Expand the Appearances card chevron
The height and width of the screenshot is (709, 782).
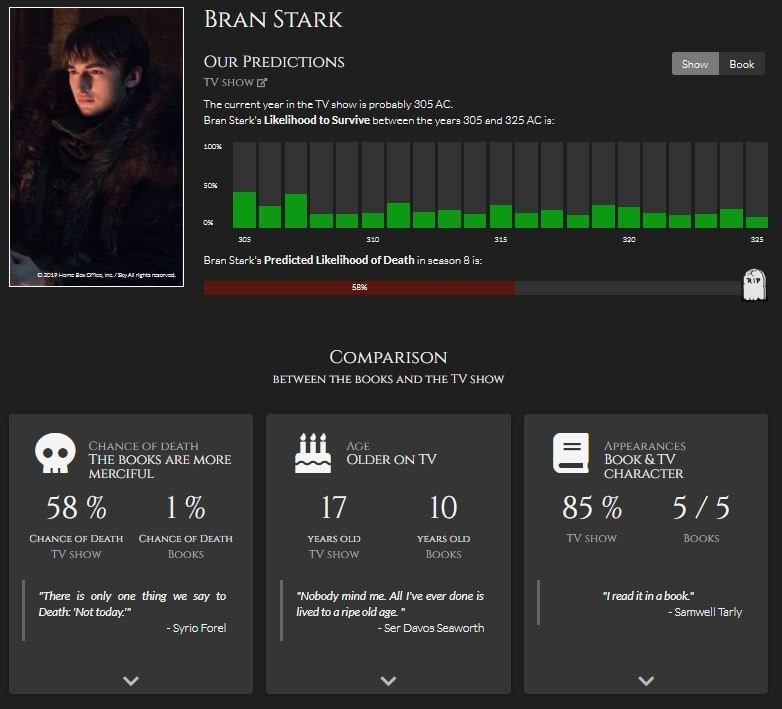[646, 681]
